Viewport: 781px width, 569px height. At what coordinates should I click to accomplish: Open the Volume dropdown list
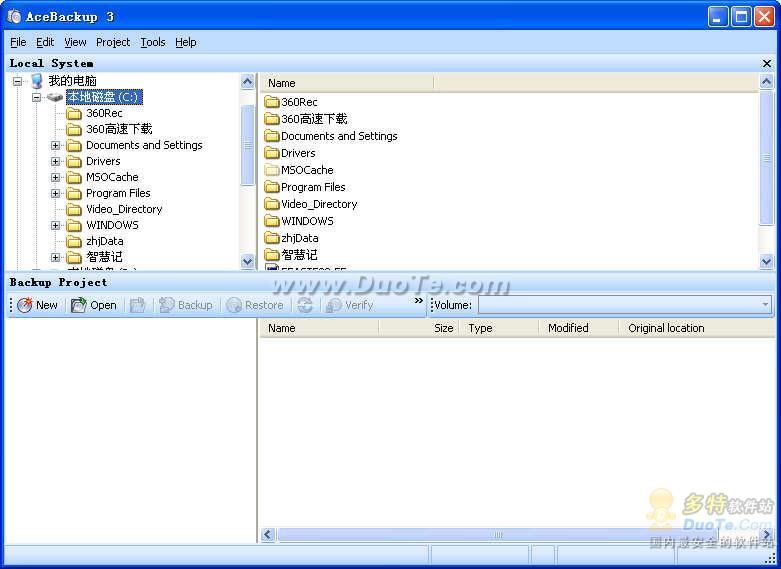[x=765, y=304]
